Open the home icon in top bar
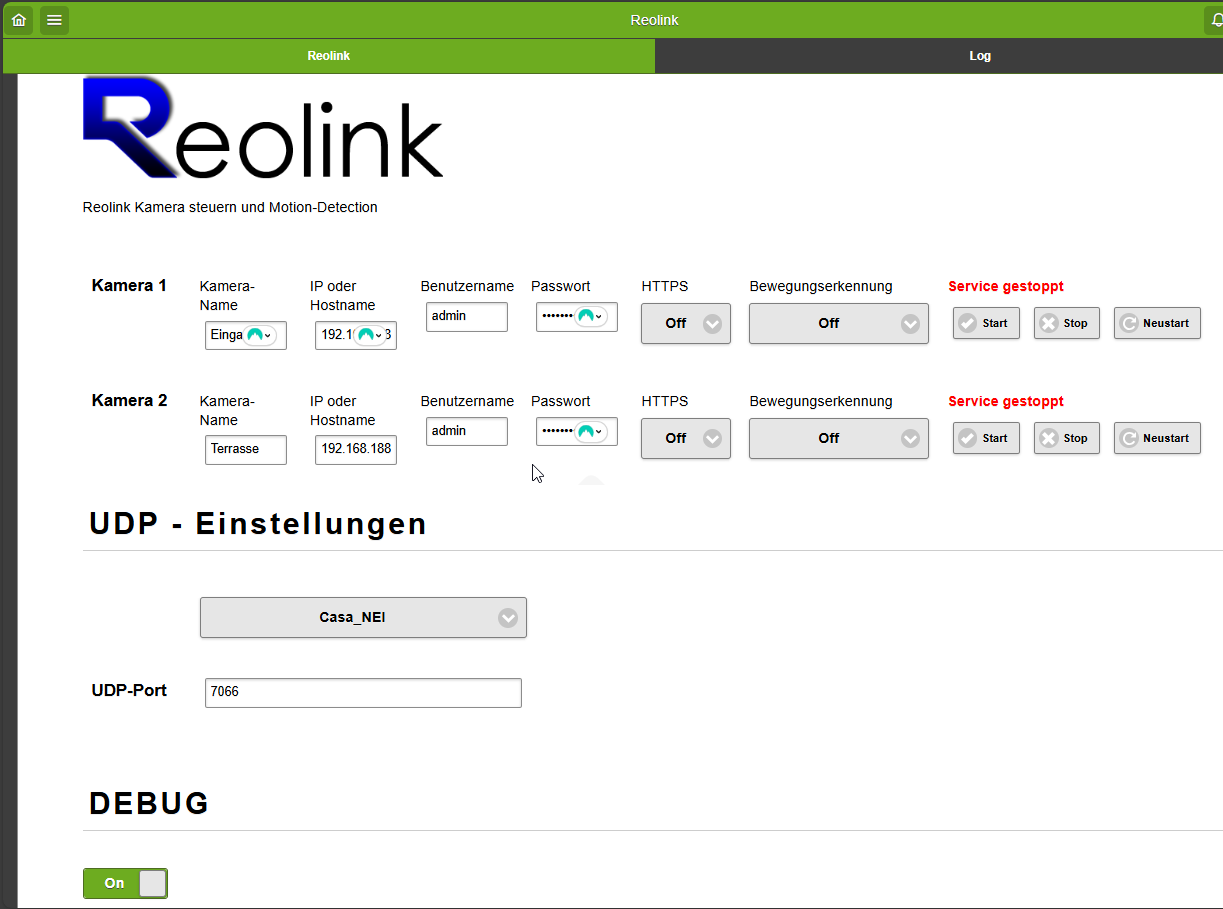The image size is (1223, 909). point(19,20)
